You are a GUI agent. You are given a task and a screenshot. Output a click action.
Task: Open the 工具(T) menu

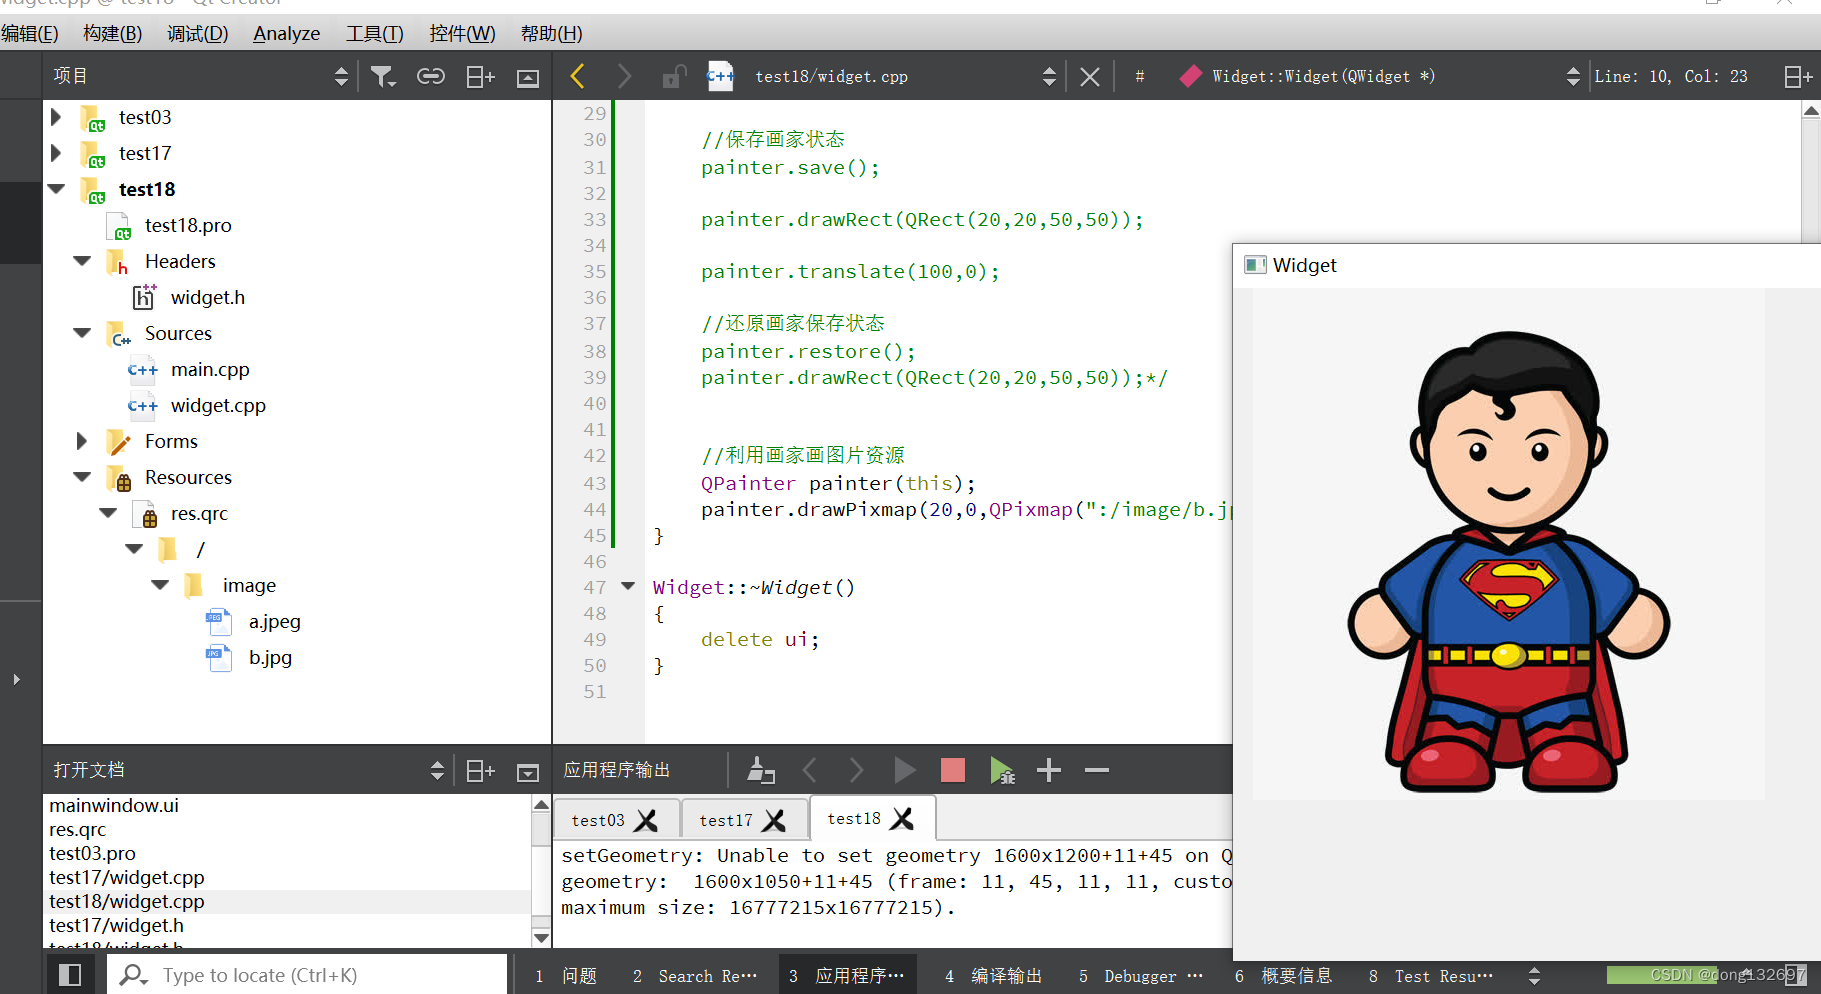pos(374,33)
